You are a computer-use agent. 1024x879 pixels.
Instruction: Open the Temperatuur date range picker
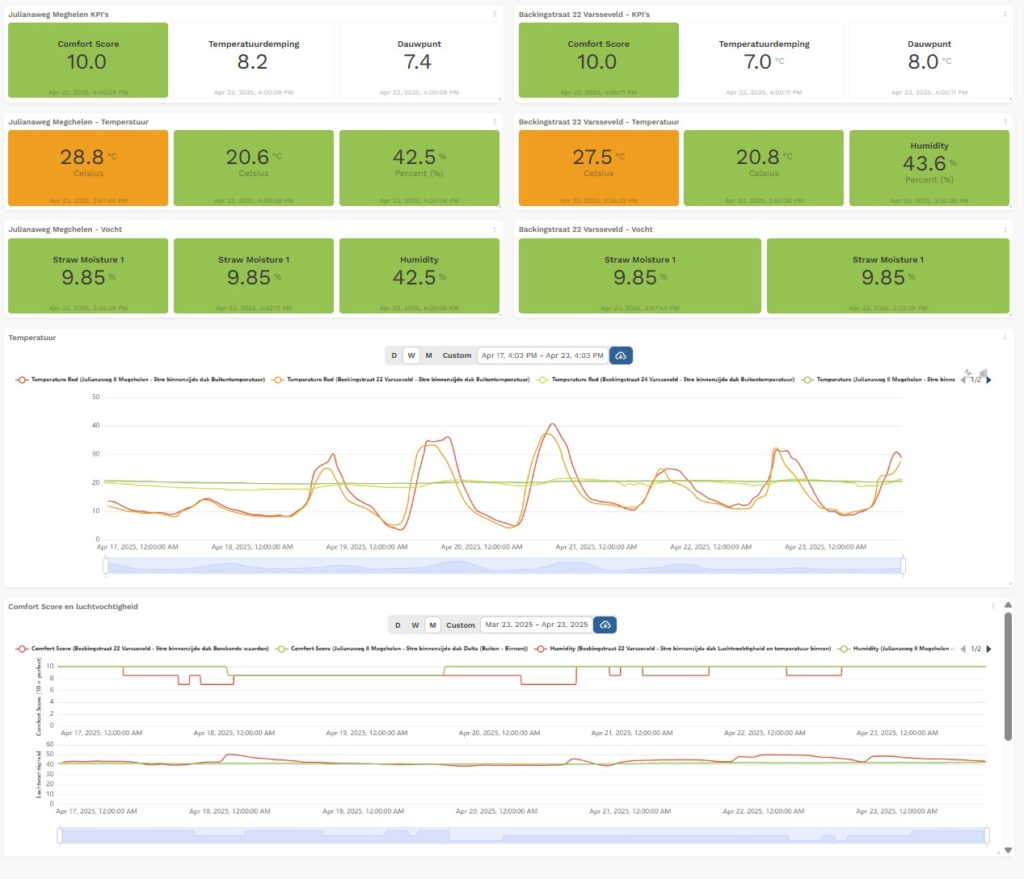click(541, 355)
